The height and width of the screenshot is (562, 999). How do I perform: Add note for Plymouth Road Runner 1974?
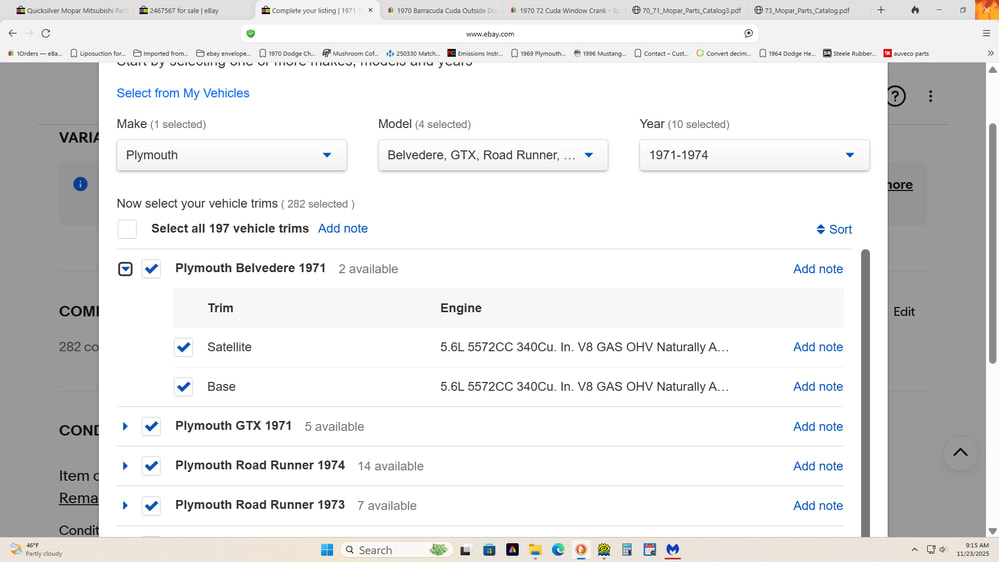(817, 466)
